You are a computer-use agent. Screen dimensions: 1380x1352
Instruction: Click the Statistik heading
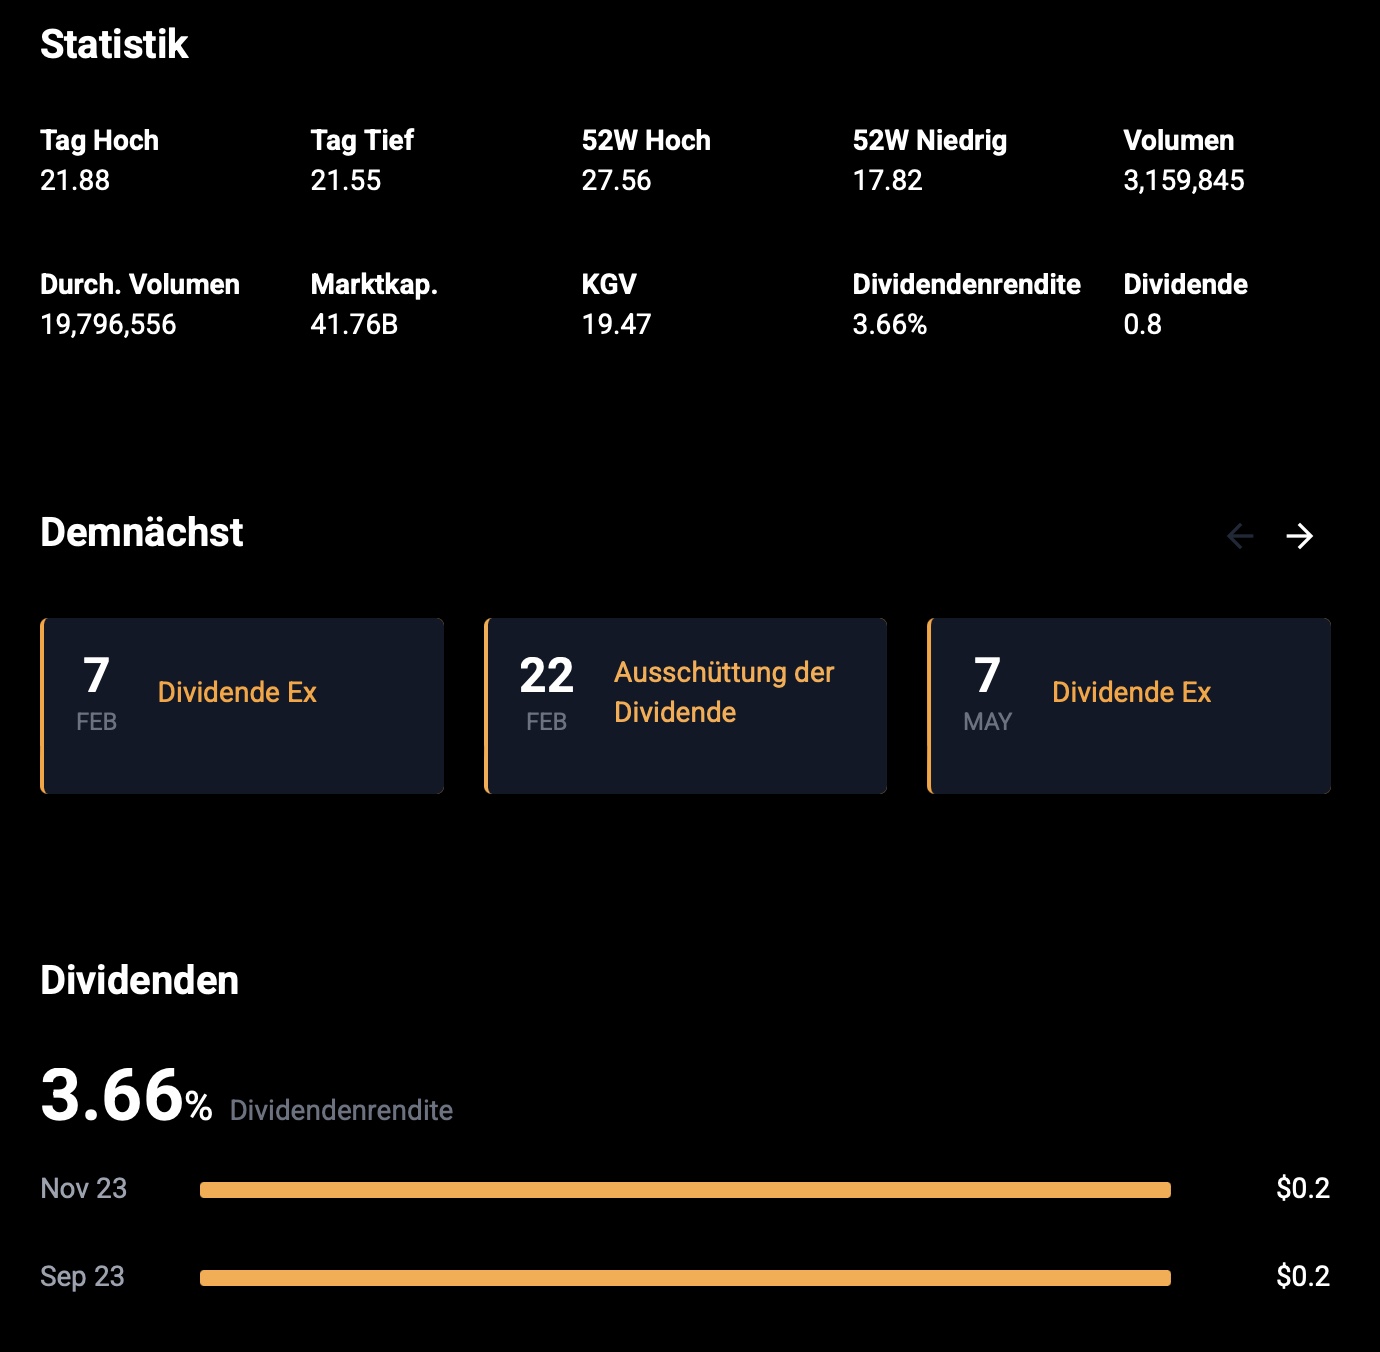click(114, 45)
